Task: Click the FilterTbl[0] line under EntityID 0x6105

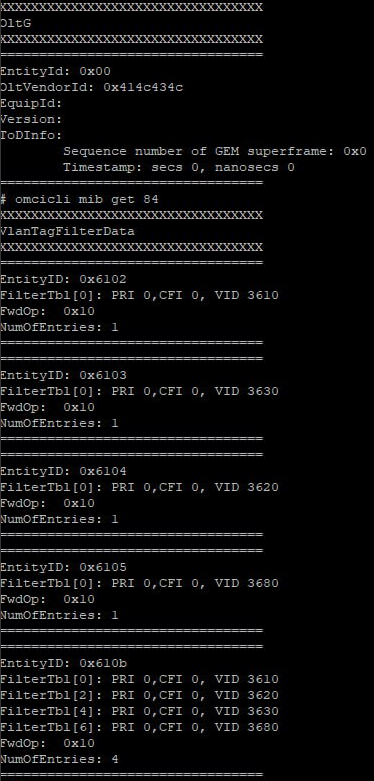Action: [x=139, y=583]
